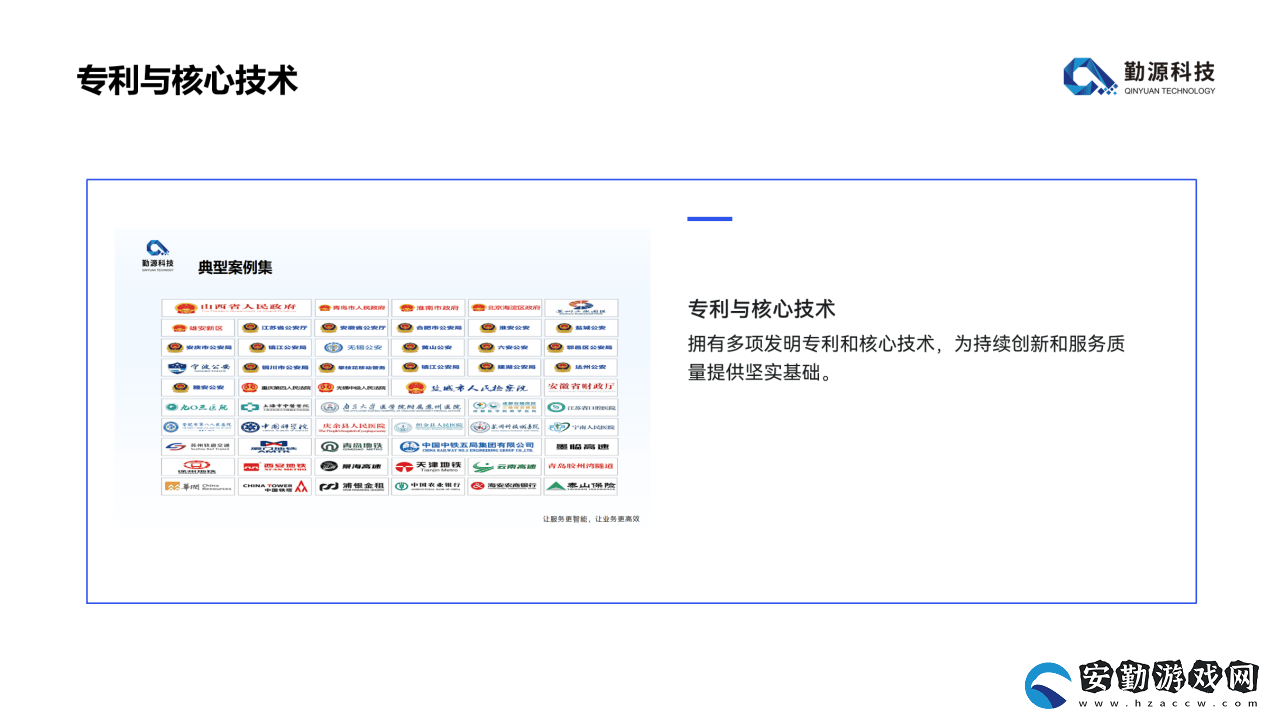Choose the 云南高速 logo card
Screen dimensions: 1269x714
click(505, 467)
